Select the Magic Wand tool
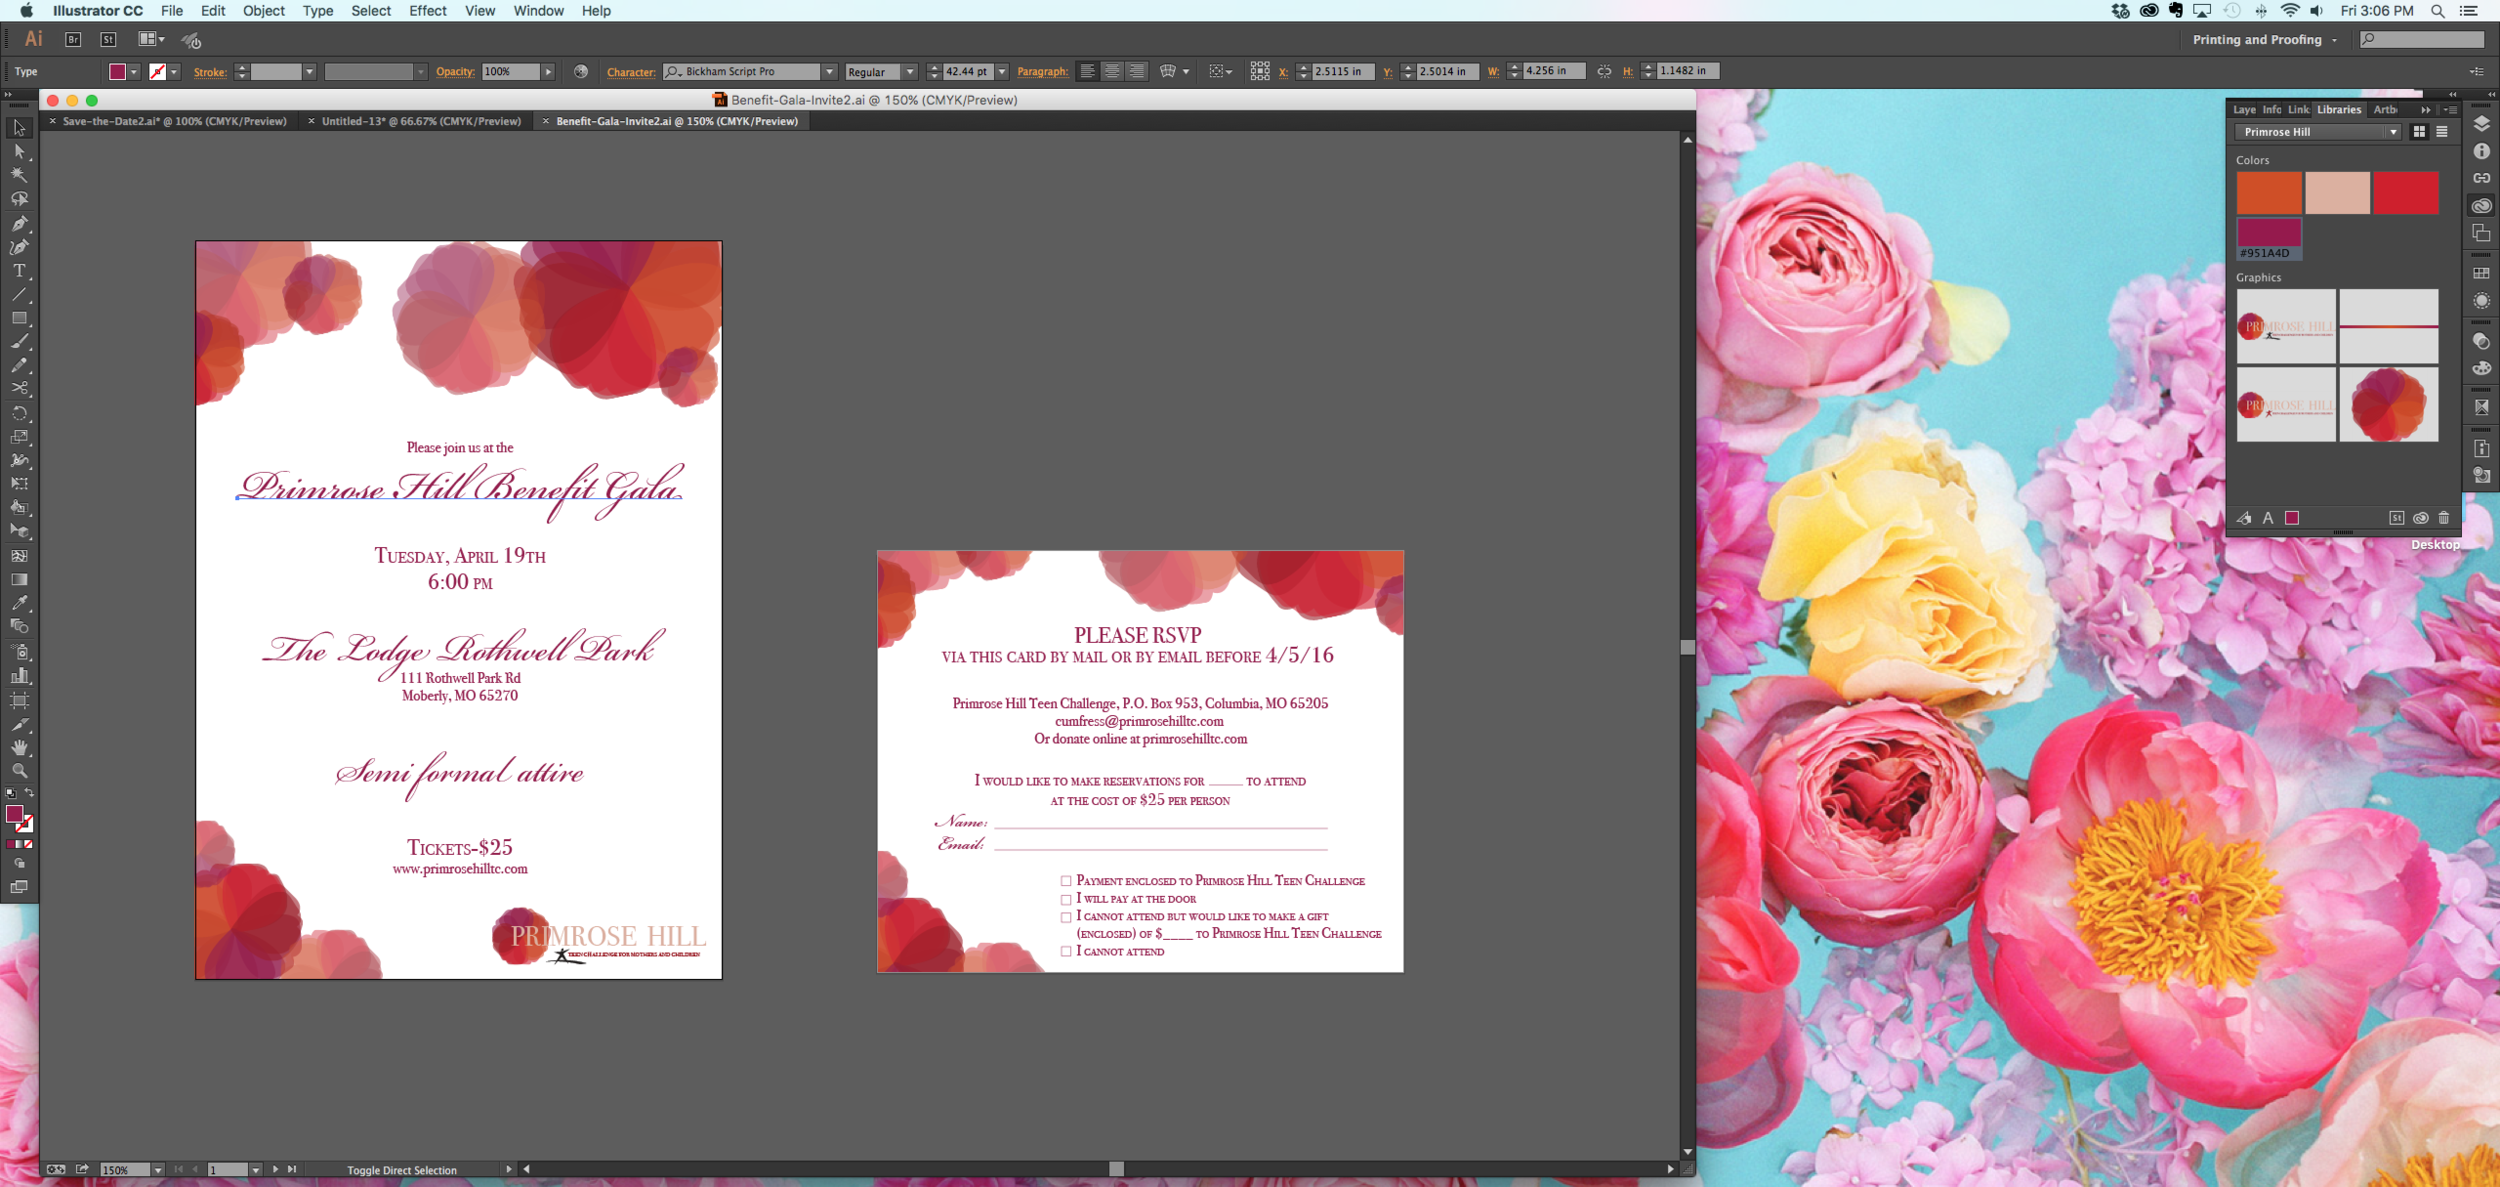This screenshot has height=1187, width=2500. click(x=19, y=175)
